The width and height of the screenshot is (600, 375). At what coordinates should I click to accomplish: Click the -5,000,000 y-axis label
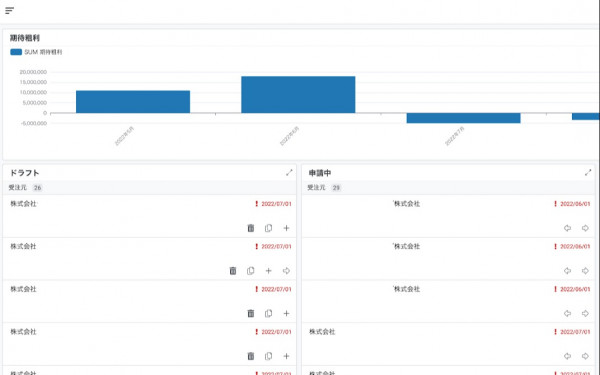[x=34, y=123]
